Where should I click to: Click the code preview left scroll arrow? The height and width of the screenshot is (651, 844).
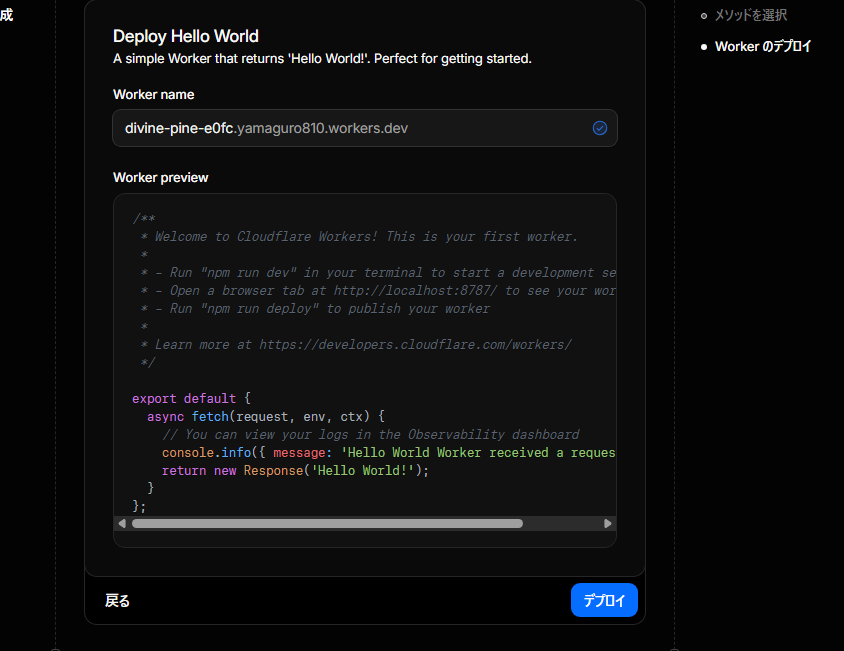tap(122, 523)
